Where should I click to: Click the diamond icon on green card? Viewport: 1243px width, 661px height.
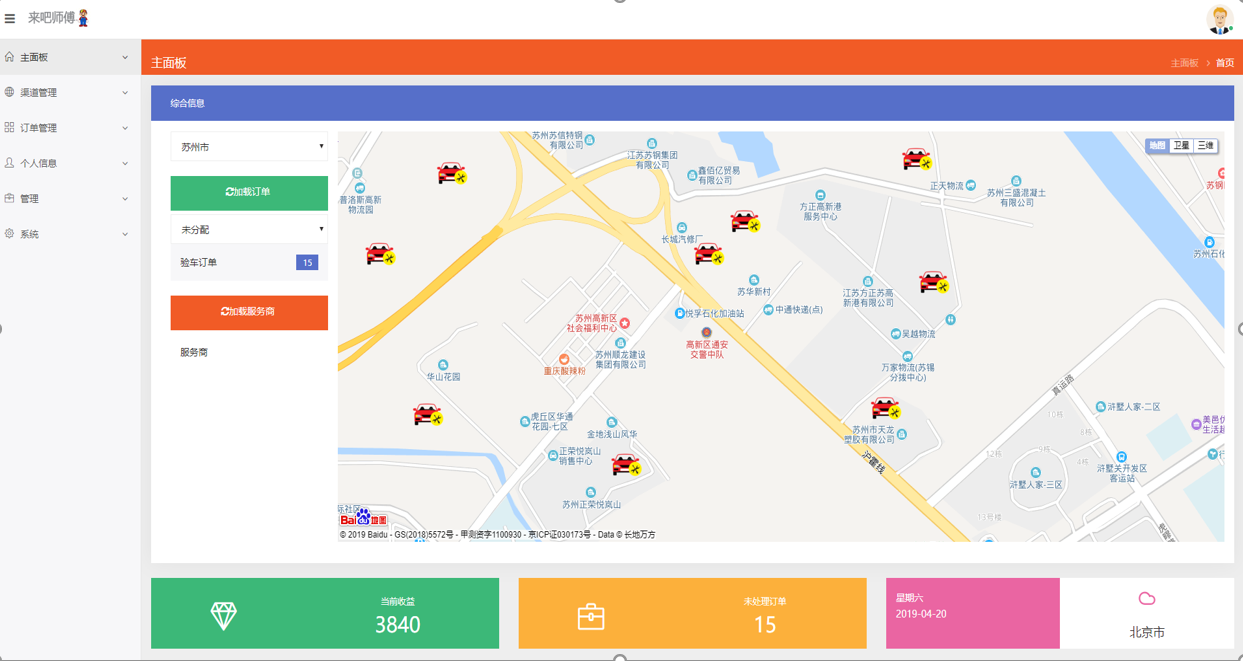tap(224, 616)
